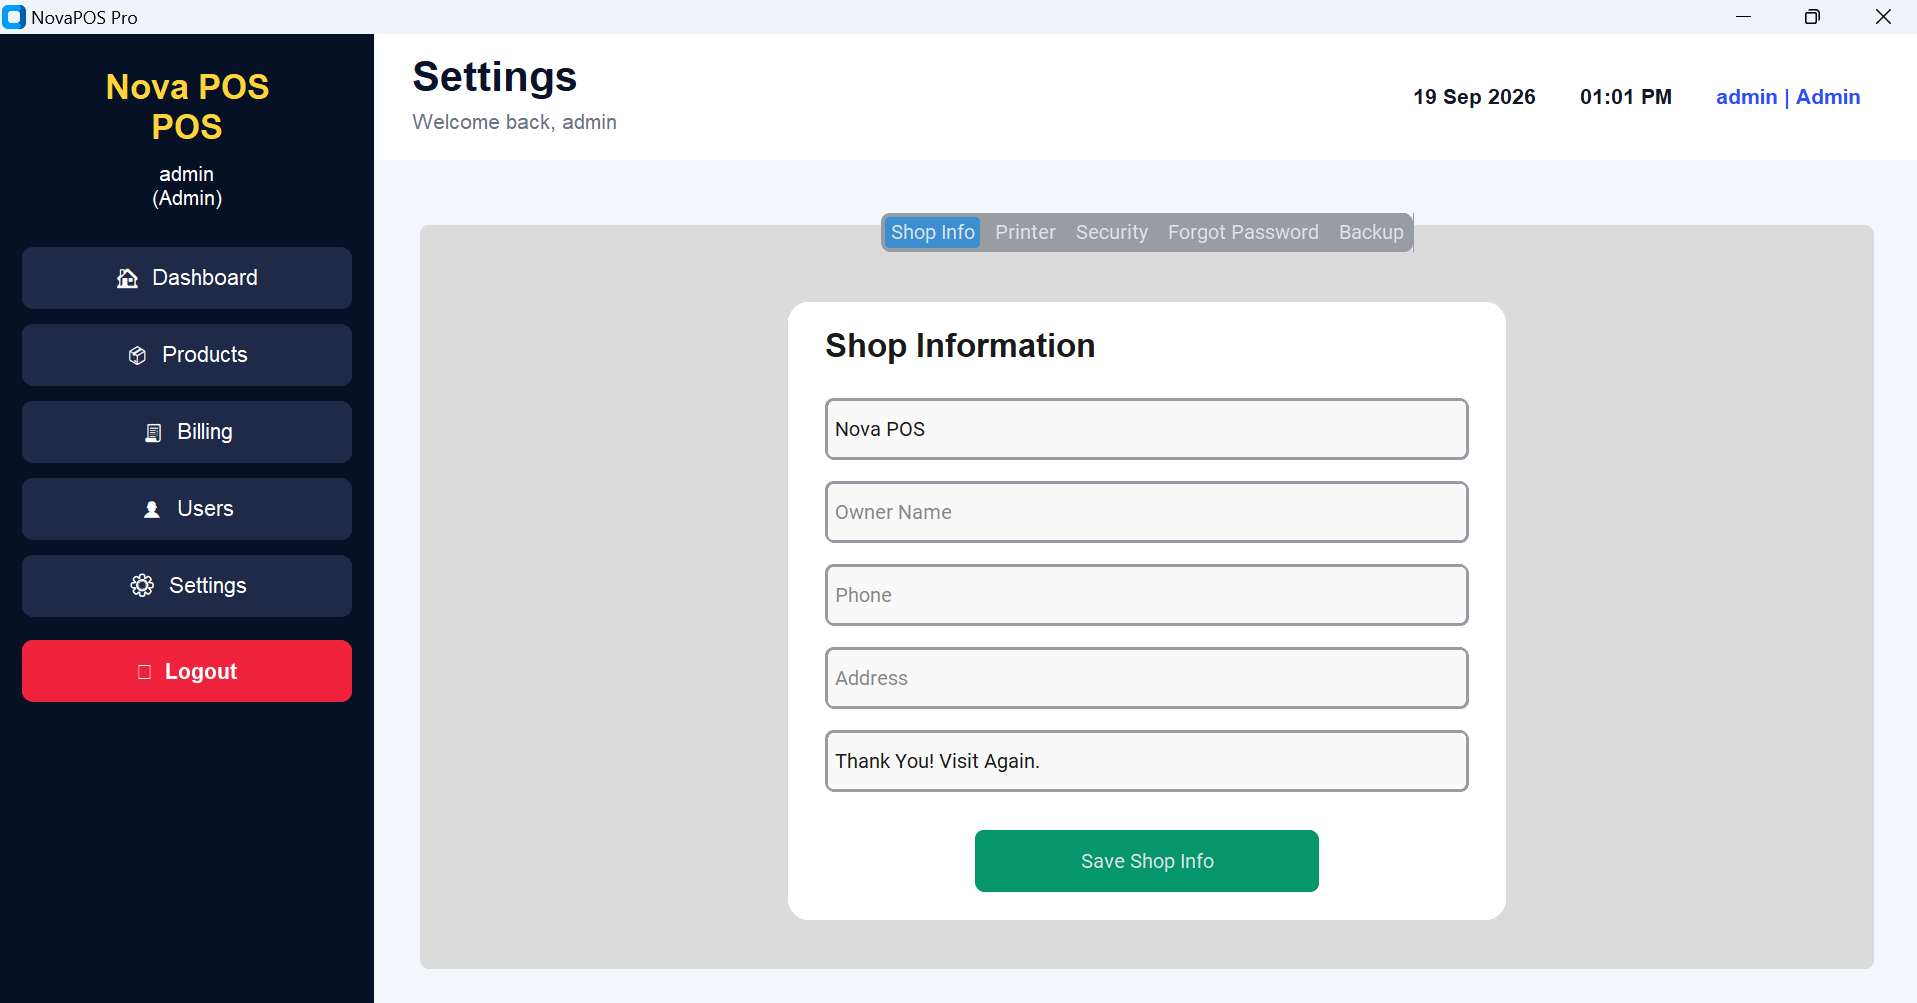
Task: Save the shop info
Action: [1147, 861]
